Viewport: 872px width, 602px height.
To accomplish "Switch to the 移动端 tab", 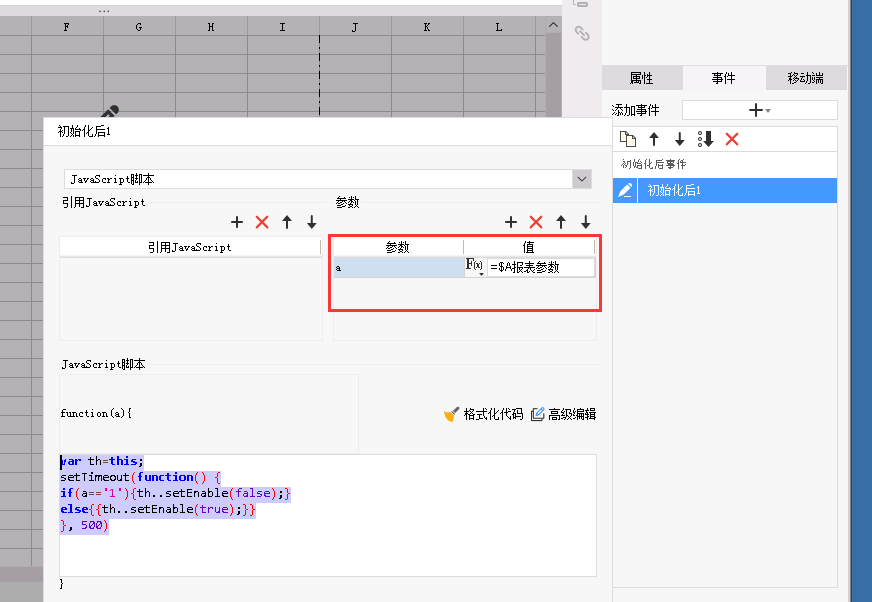I will (x=806, y=78).
